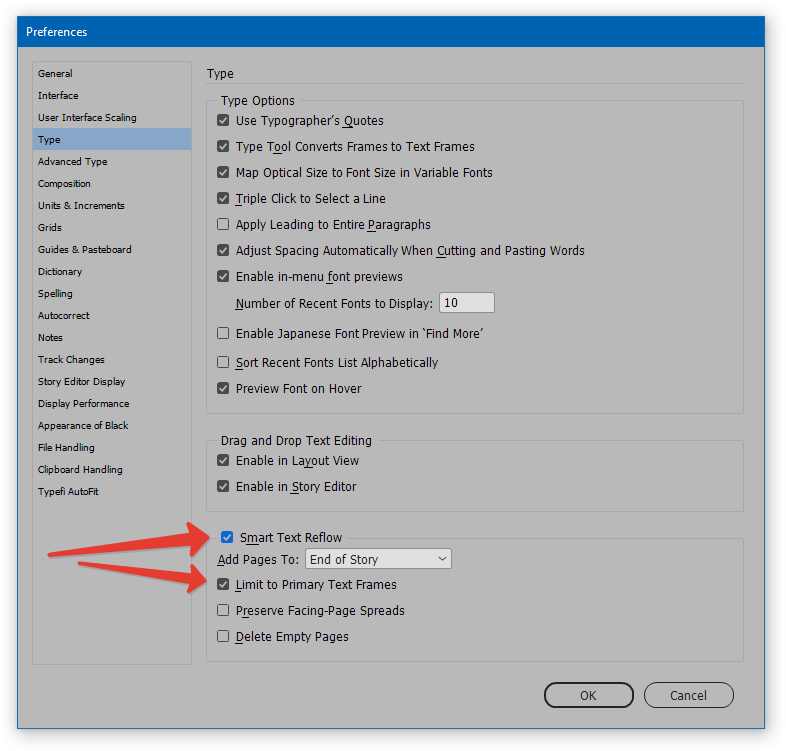786x751 pixels.
Task: Open Autocorrect preferences
Action: (111, 316)
